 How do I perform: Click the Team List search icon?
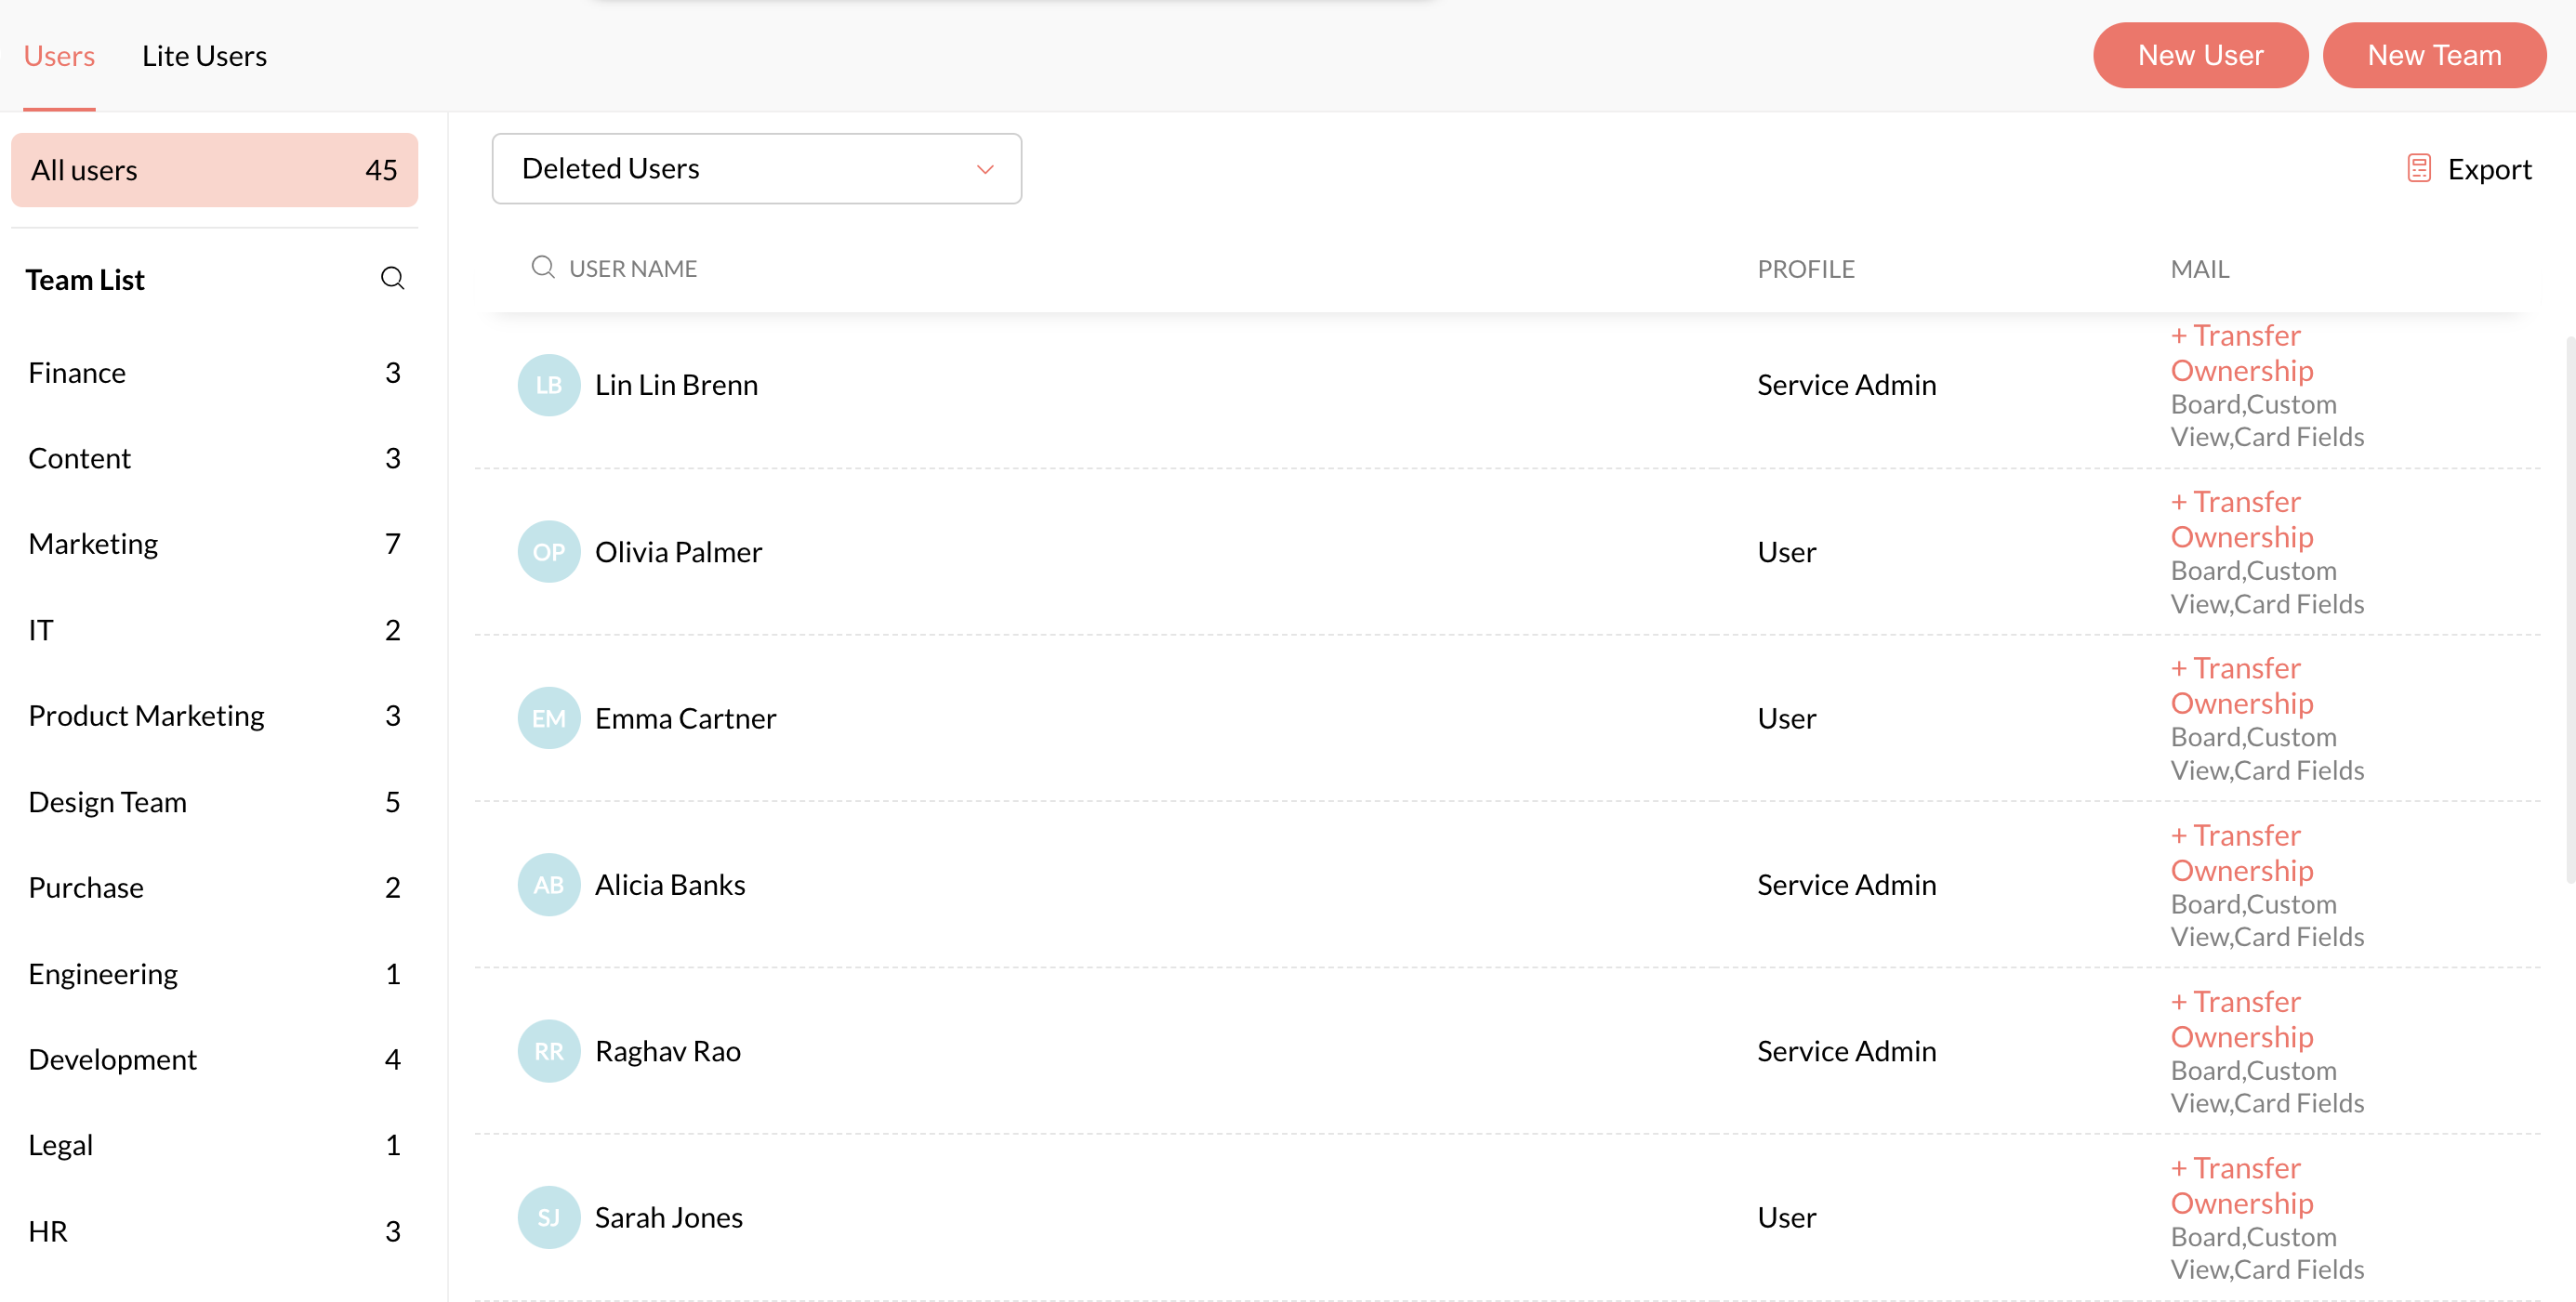pos(392,278)
